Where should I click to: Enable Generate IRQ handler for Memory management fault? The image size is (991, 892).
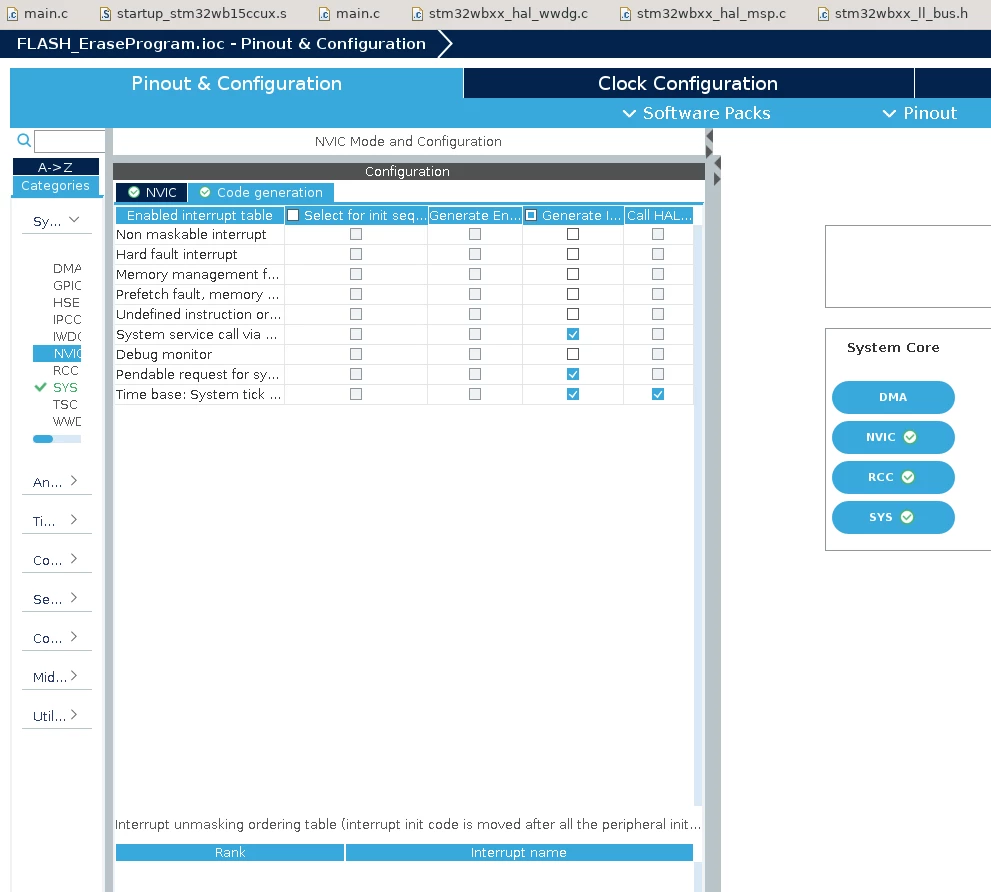[573, 274]
